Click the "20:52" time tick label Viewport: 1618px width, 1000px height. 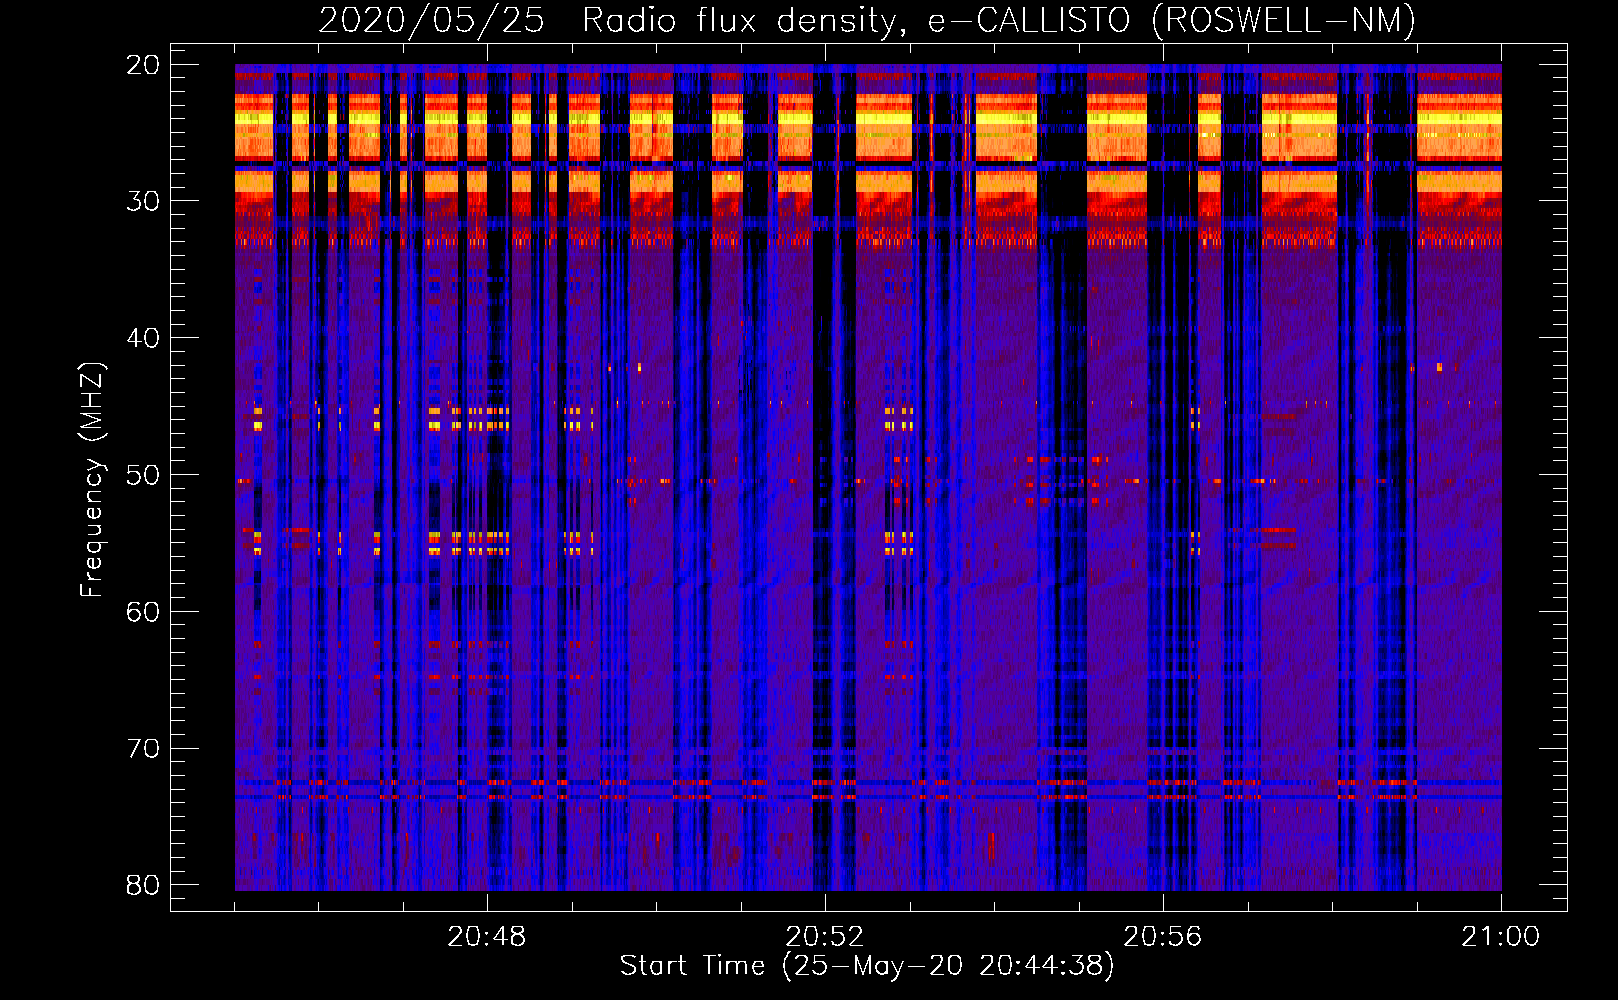point(825,937)
